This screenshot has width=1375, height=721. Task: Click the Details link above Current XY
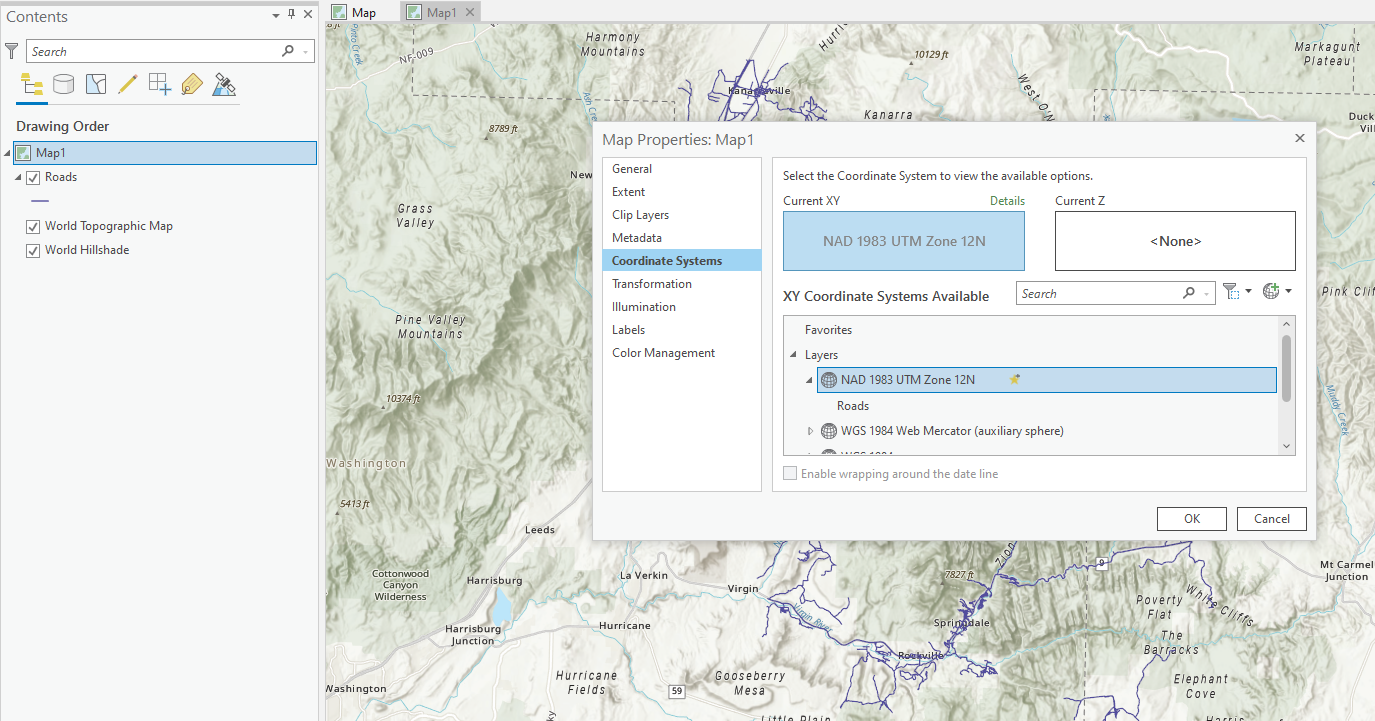[x=1007, y=200]
